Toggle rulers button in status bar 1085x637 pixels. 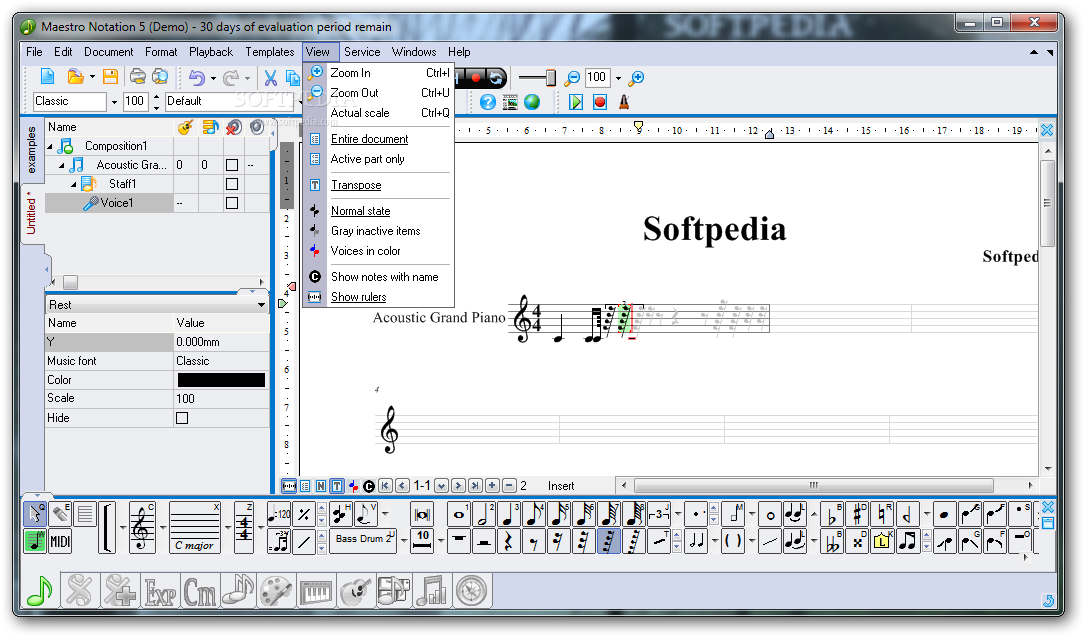click(289, 486)
